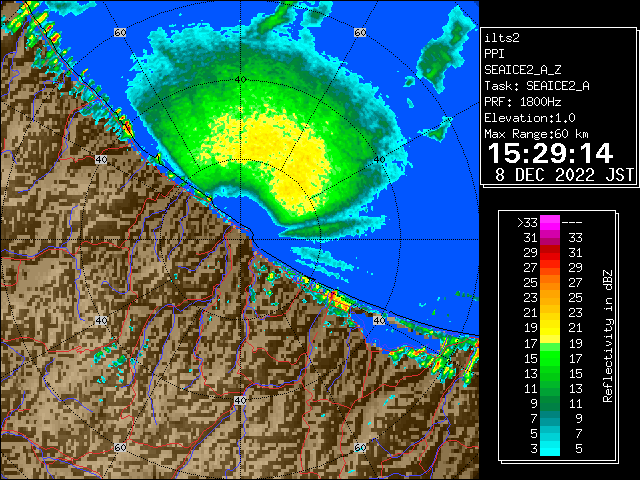640x480 pixels.
Task: Select the Task: SEAICE2_A line
Action: pos(537,86)
